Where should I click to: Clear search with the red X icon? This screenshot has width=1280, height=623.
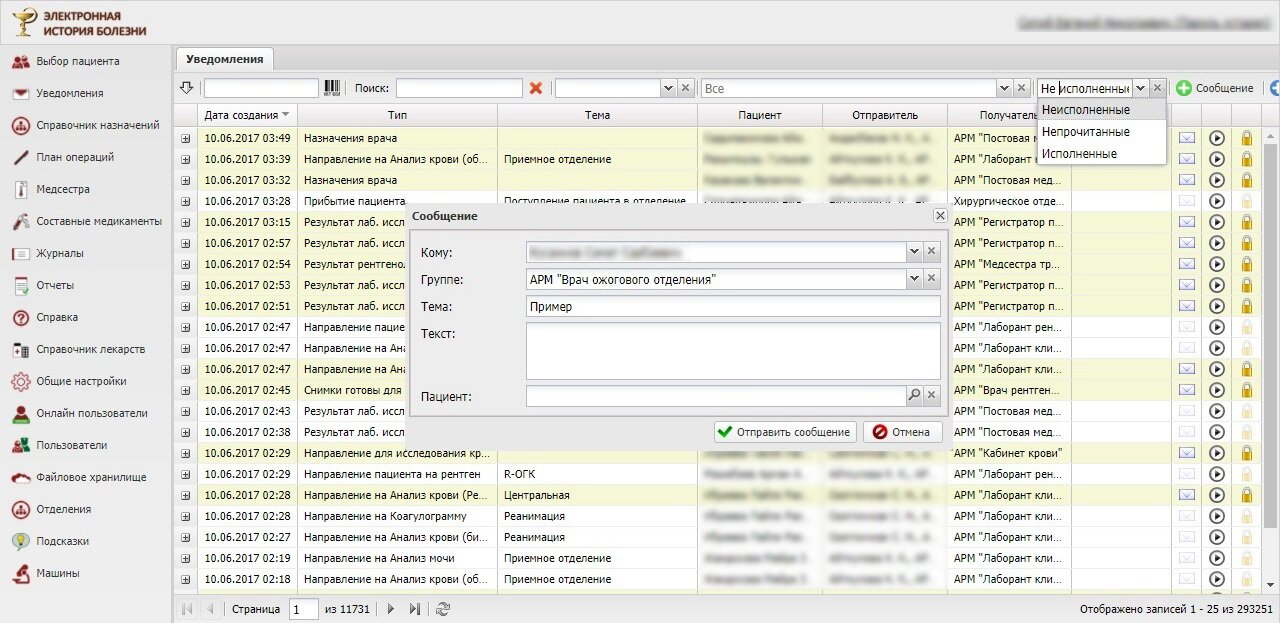coord(536,88)
